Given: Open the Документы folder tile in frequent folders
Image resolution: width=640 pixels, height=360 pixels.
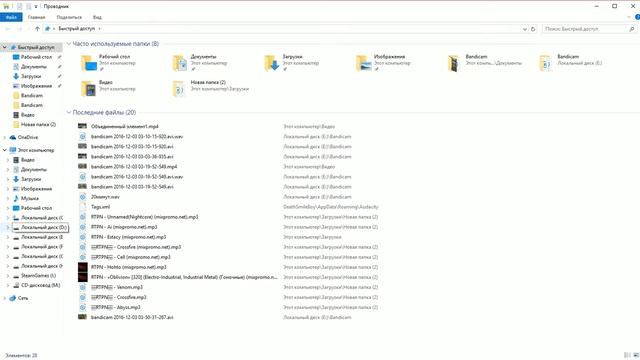Looking at the screenshot, I should pyautogui.click(x=200, y=62).
